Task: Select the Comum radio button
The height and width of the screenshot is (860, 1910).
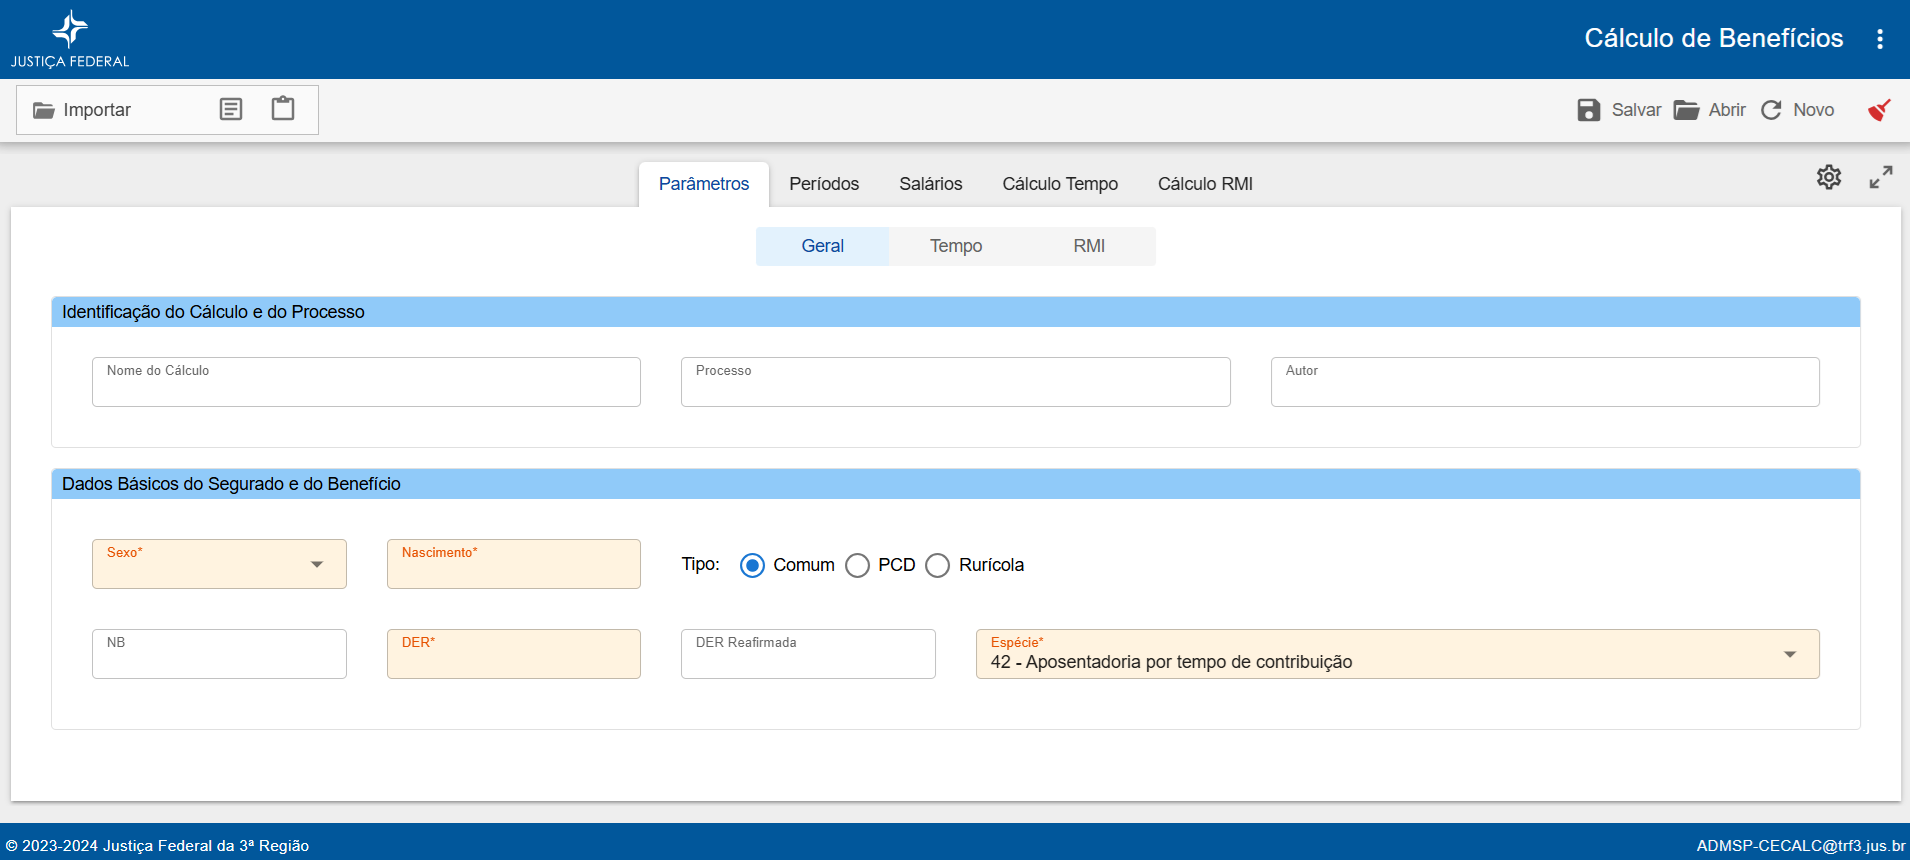Action: 753,566
